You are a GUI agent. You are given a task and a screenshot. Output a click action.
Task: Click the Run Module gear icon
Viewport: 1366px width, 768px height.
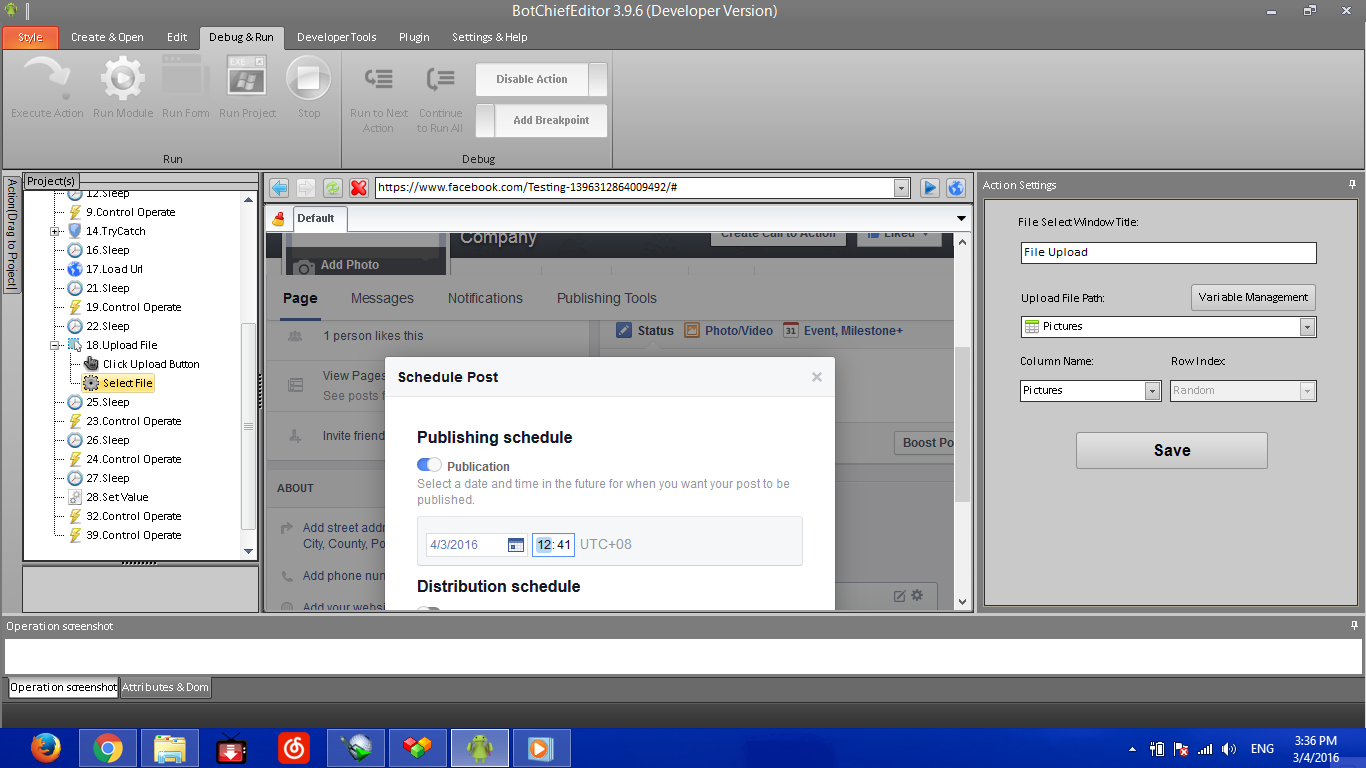pyautogui.click(x=122, y=79)
